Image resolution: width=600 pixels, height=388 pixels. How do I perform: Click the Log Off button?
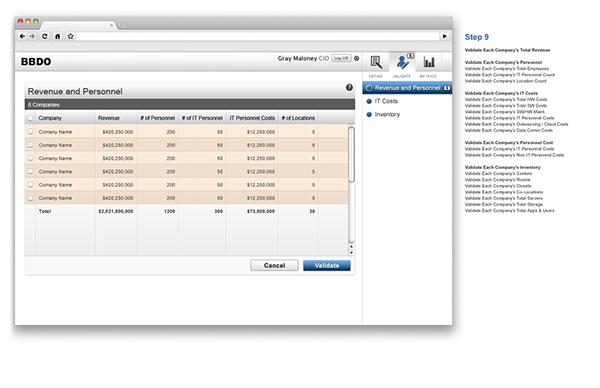pos(341,58)
